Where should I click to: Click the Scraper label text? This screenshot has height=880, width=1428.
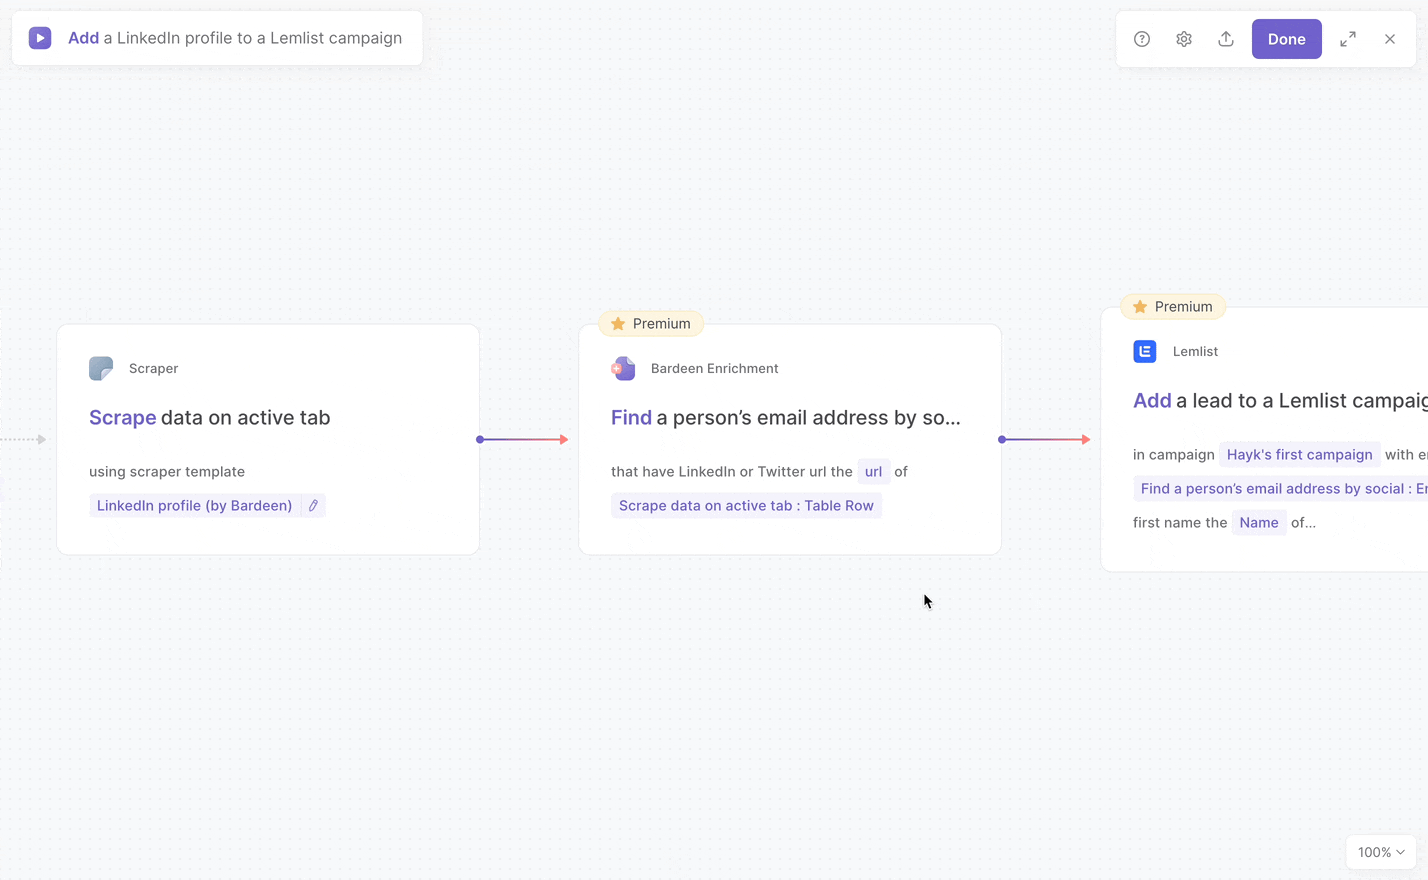click(154, 369)
